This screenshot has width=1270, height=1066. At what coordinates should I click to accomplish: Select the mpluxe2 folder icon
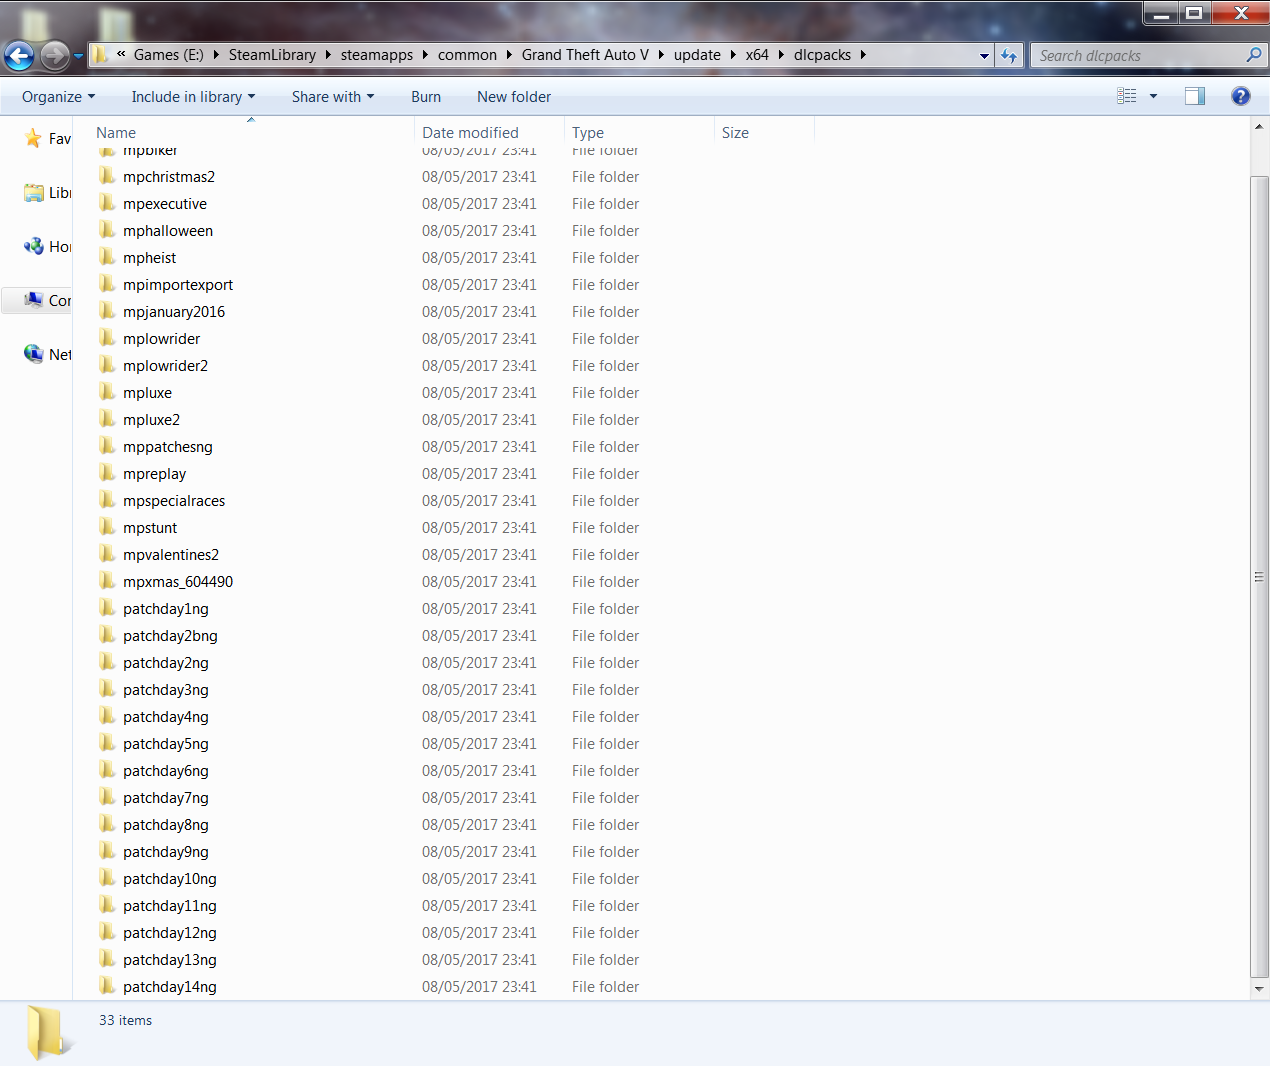pyautogui.click(x=108, y=419)
